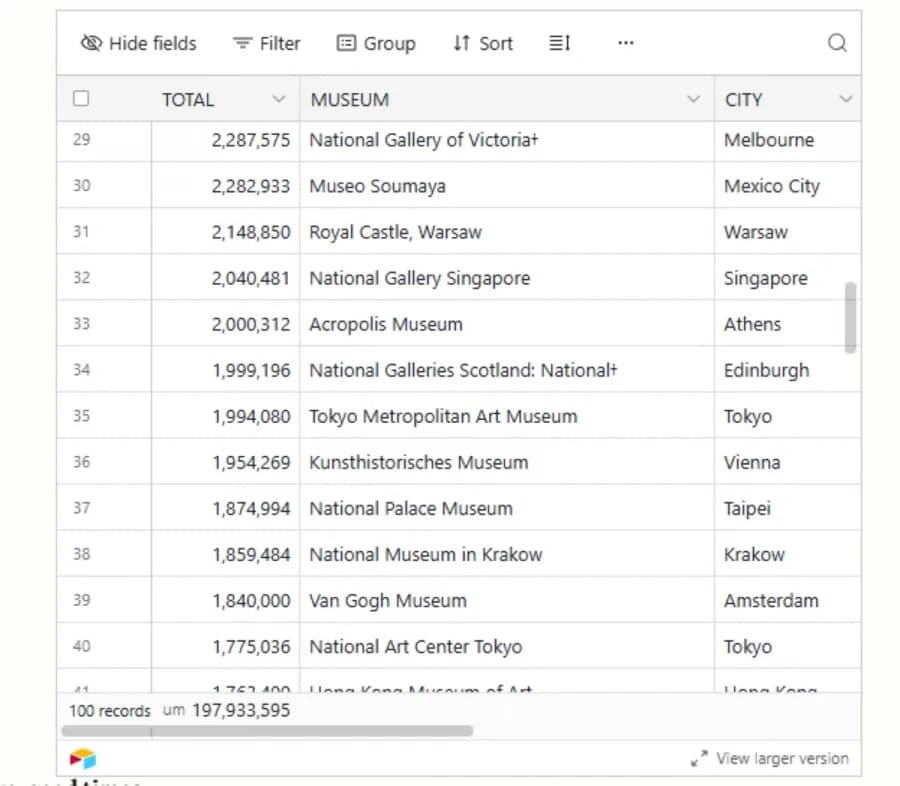This screenshot has width=900, height=786.
Task: Click row number 40
Action: (82, 646)
